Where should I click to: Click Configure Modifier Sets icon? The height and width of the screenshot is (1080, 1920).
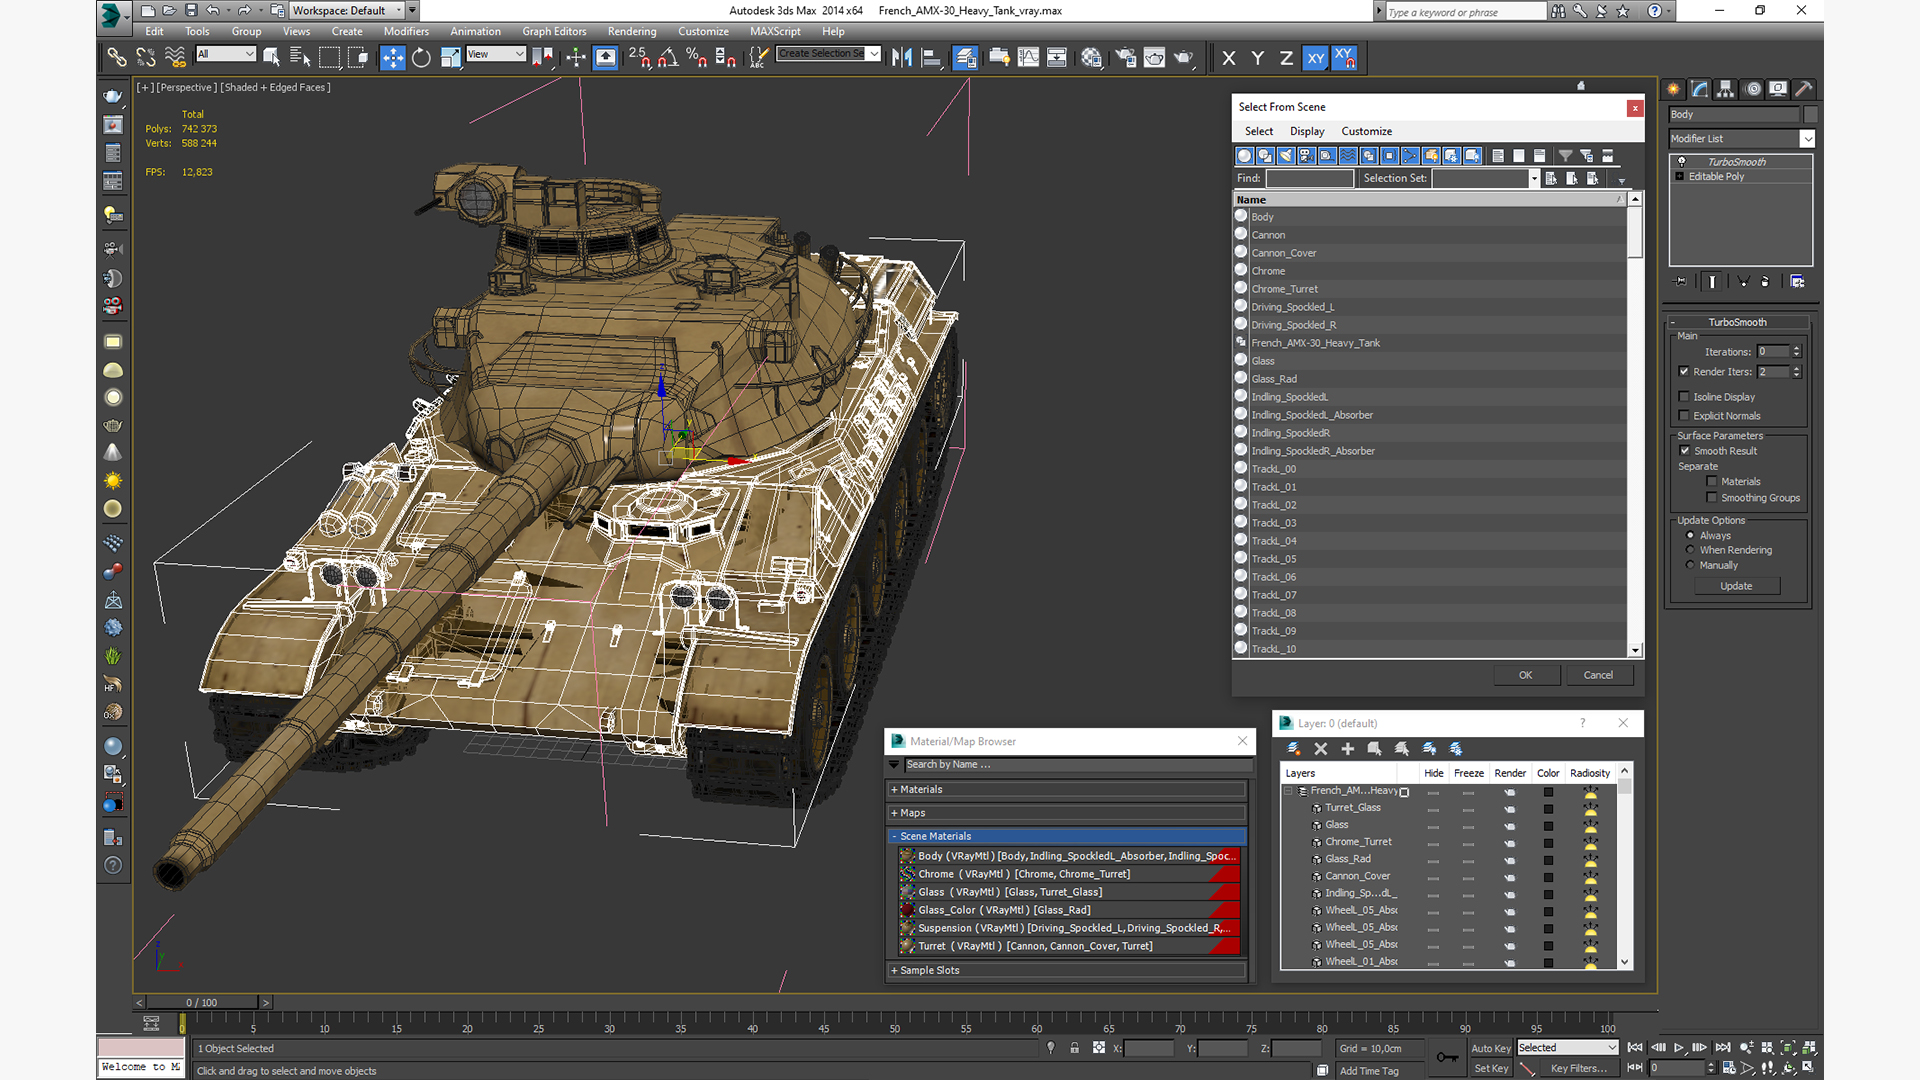tap(1797, 282)
